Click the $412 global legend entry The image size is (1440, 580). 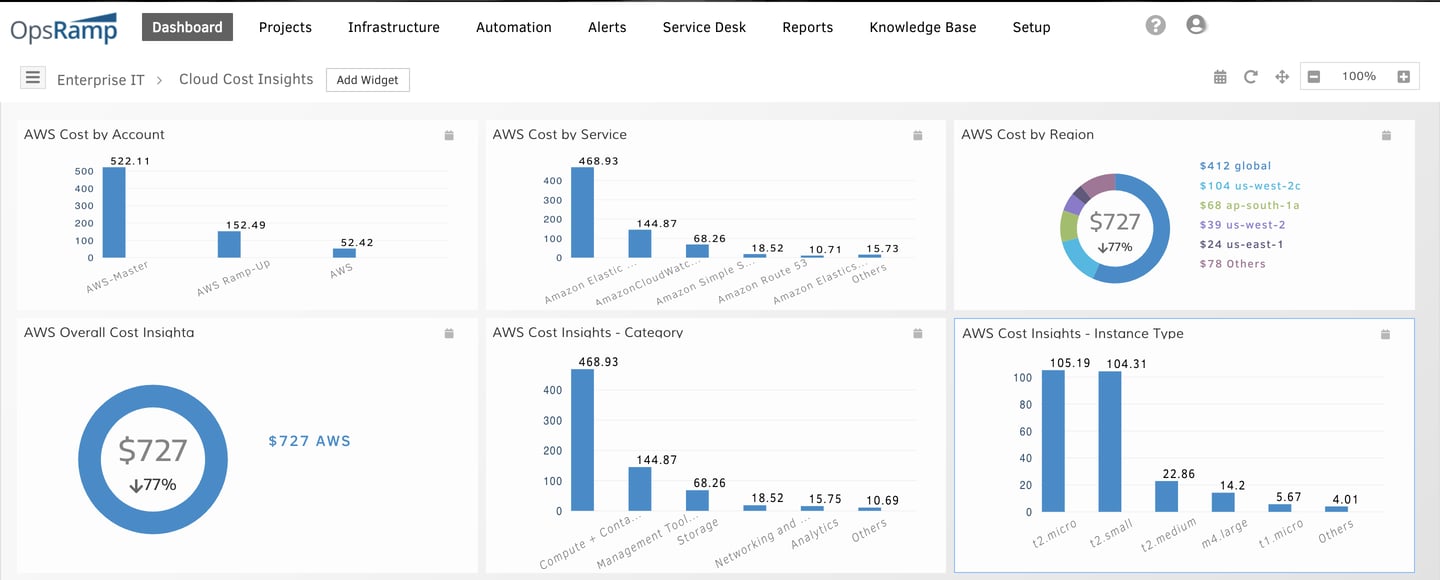tap(1234, 165)
